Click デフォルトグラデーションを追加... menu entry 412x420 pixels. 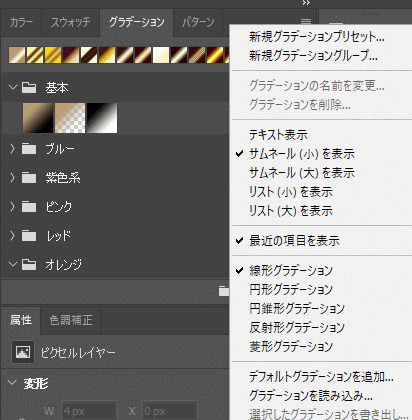click(x=321, y=377)
